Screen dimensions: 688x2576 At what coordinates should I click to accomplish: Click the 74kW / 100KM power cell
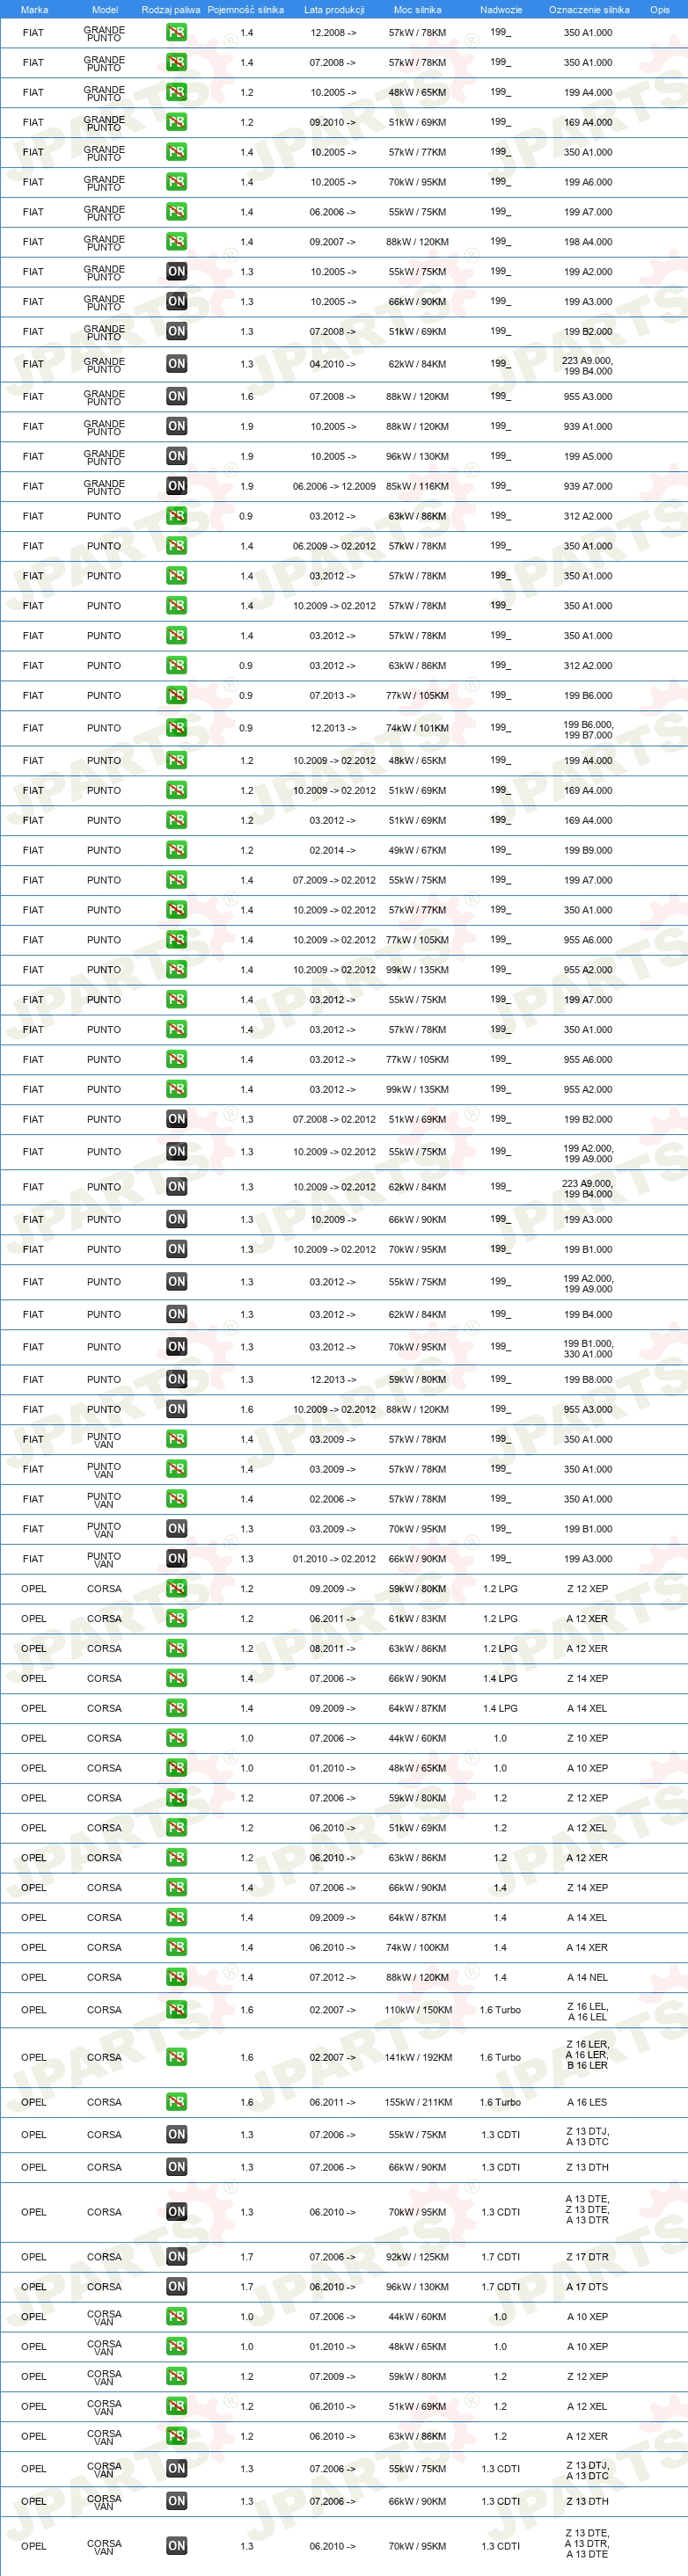(x=417, y=1948)
